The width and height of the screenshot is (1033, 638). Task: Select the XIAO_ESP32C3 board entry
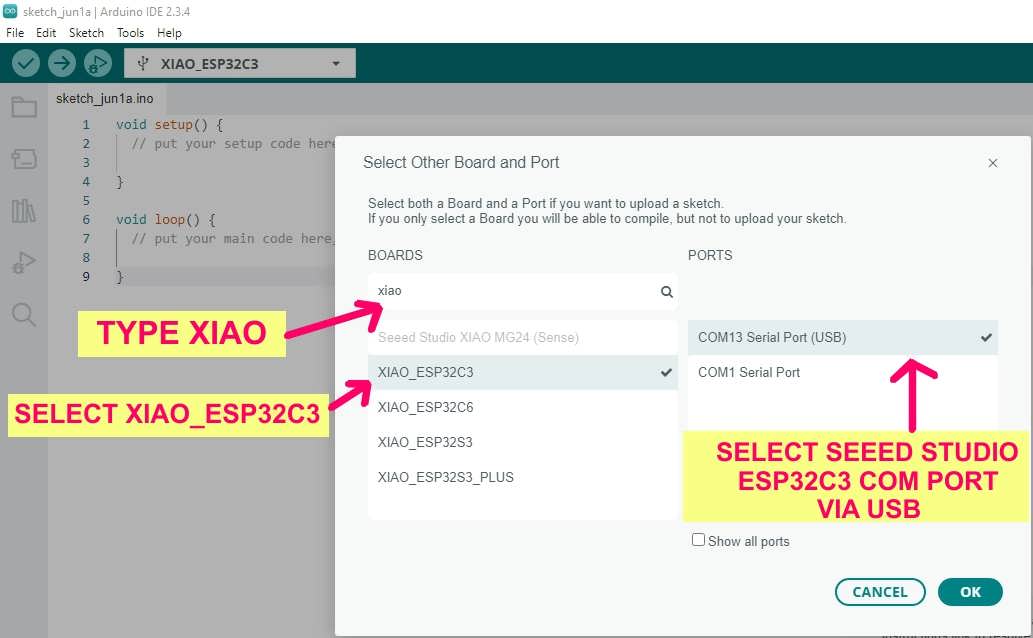tap(522, 372)
